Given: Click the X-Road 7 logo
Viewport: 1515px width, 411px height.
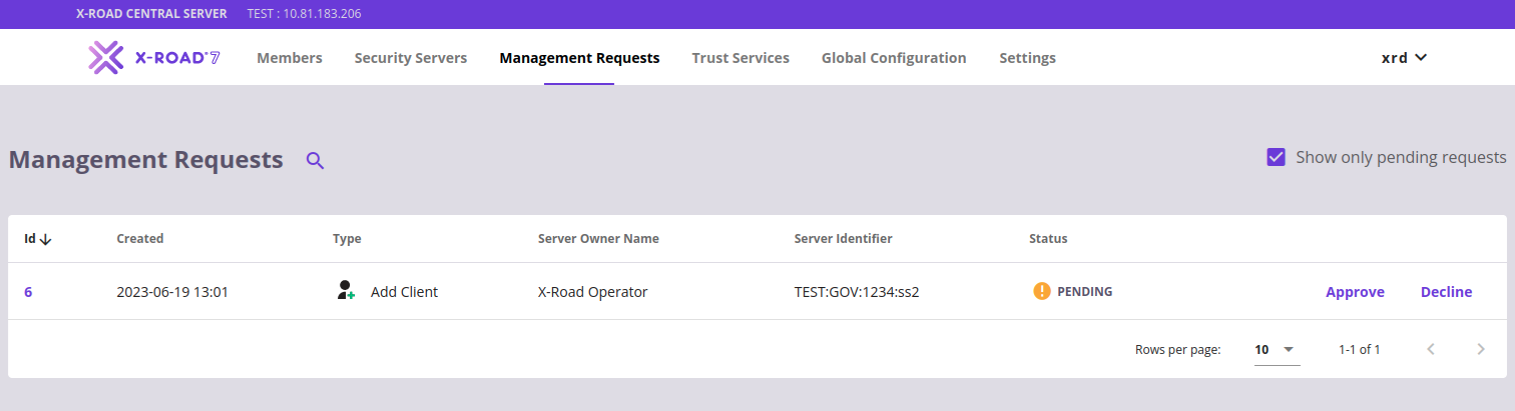Looking at the screenshot, I should pos(154,58).
